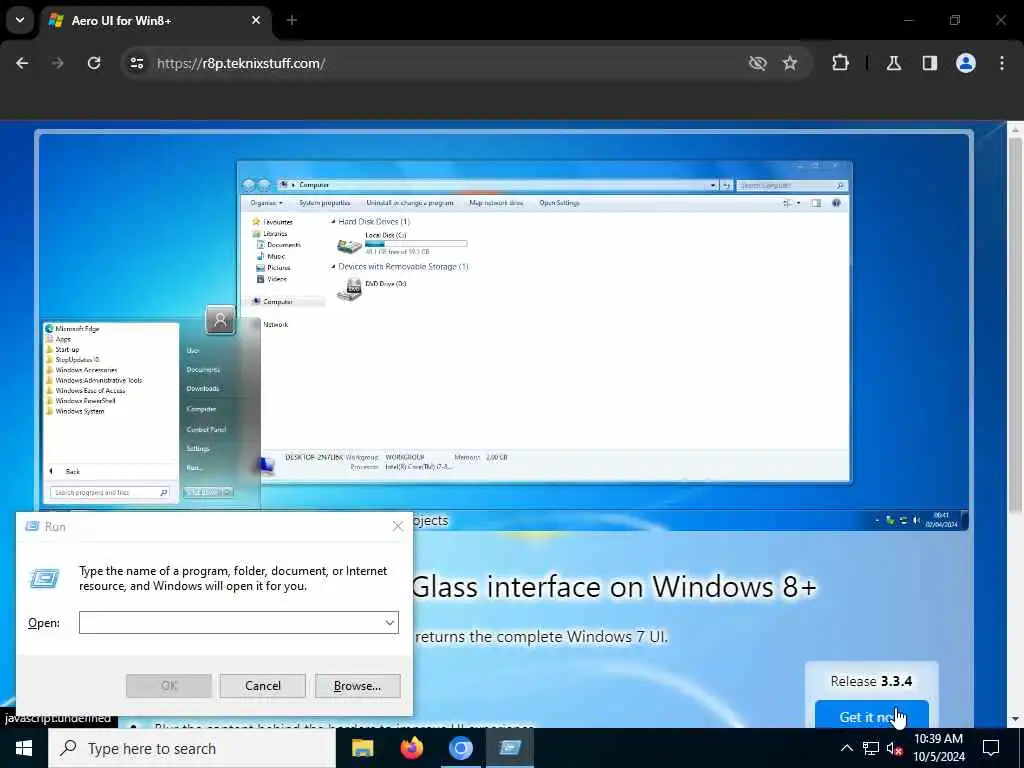
Task: Click the Run taskbar icon
Action: pyautogui.click(x=510, y=748)
